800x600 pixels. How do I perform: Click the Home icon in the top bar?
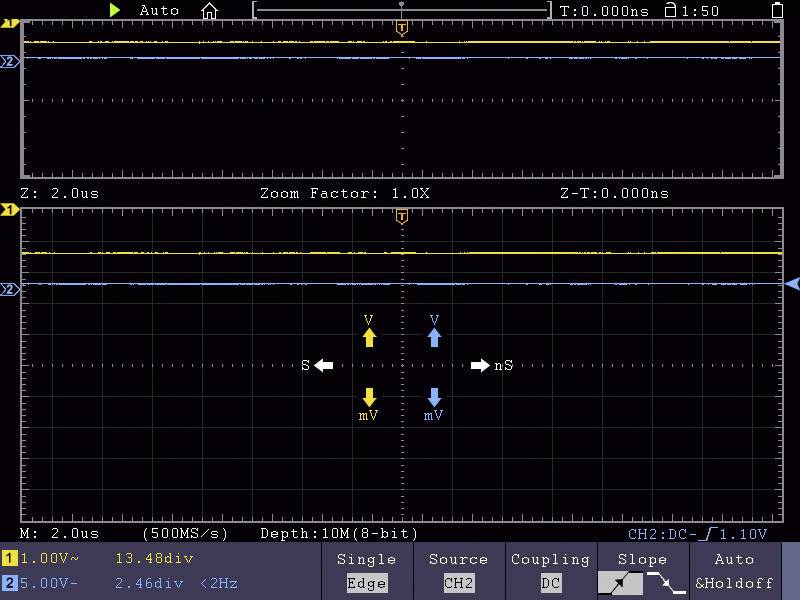pos(208,10)
